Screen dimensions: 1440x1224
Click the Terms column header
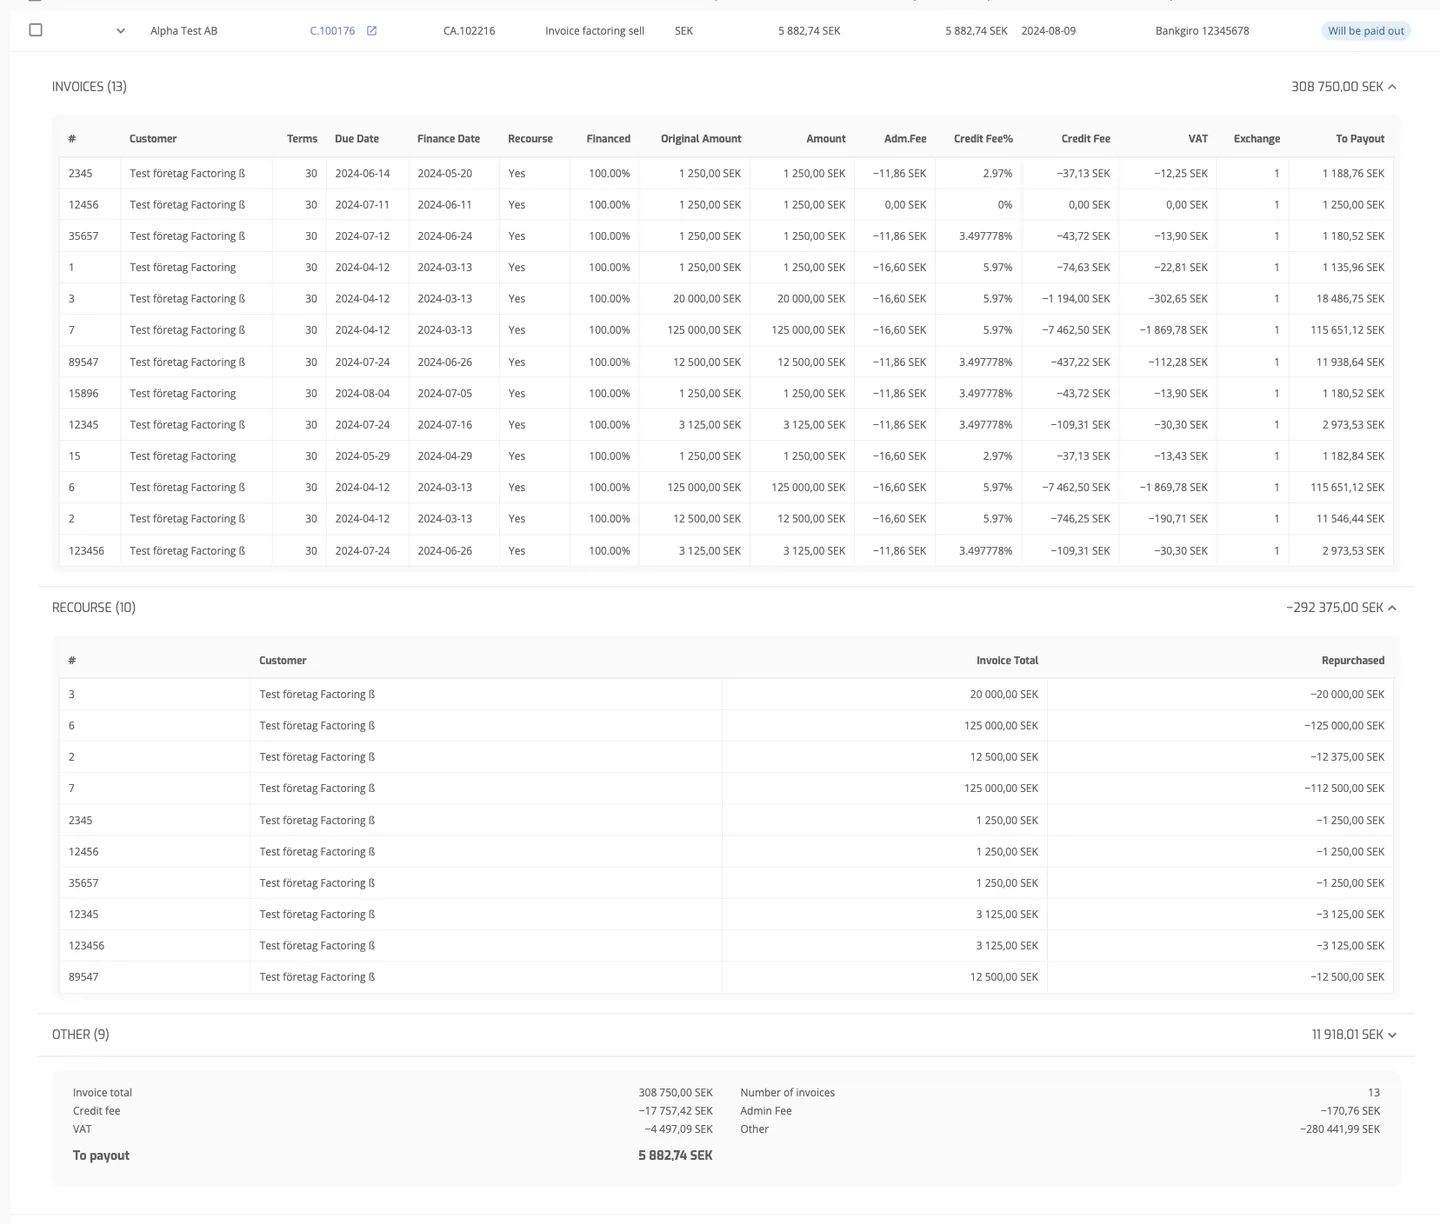point(302,139)
